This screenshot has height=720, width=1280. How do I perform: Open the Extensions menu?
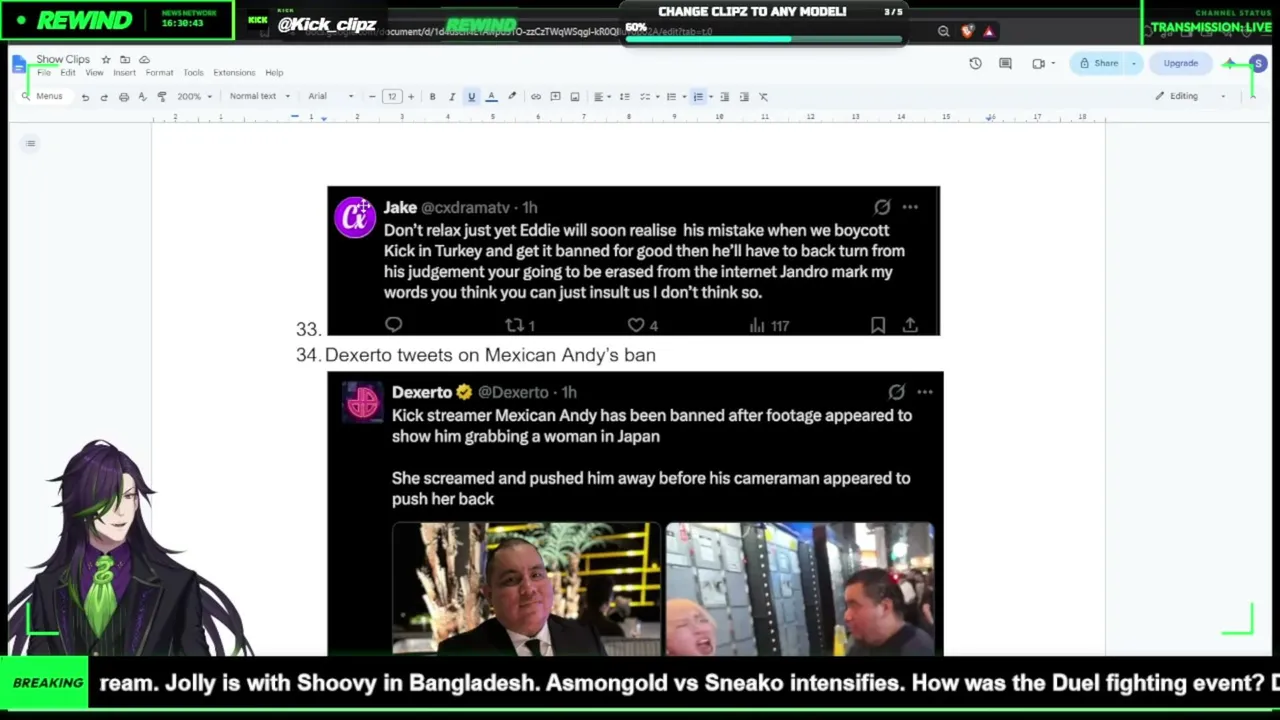pyautogui.click(x=234, y=73)
